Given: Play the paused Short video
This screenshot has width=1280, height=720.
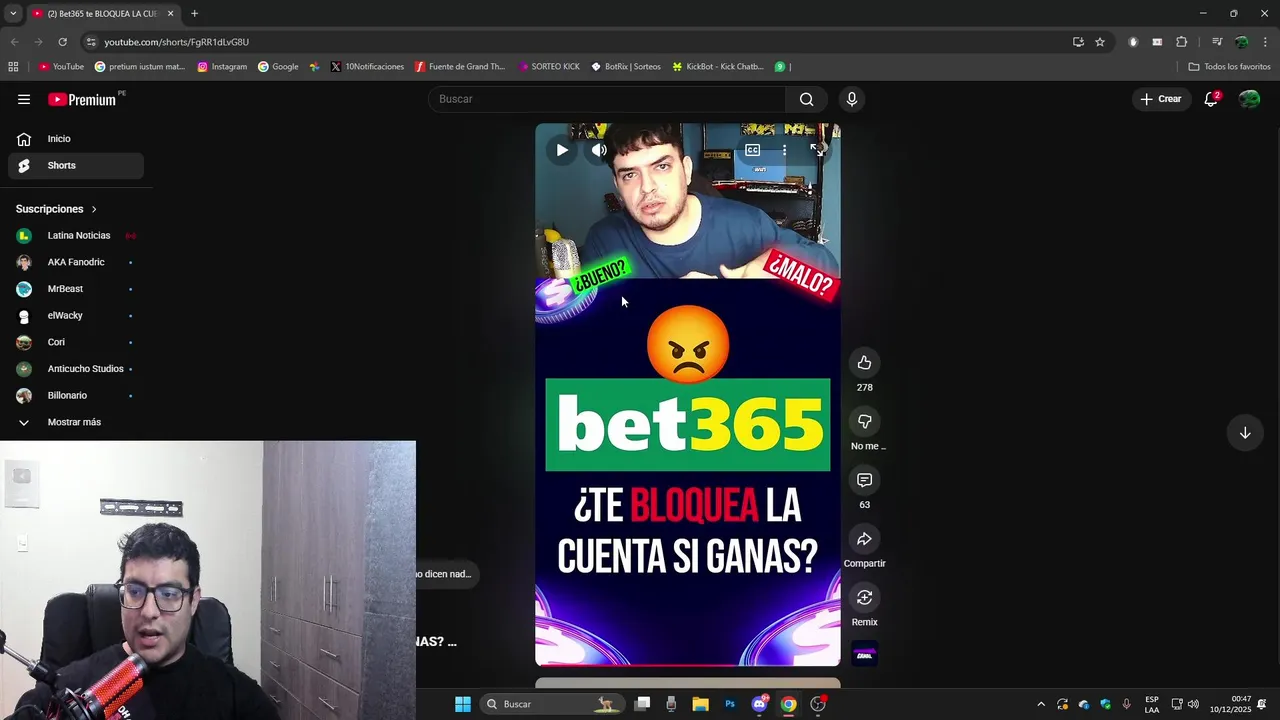Looking at the screenshot, I should pyautogui.click(x=562, y=150).
